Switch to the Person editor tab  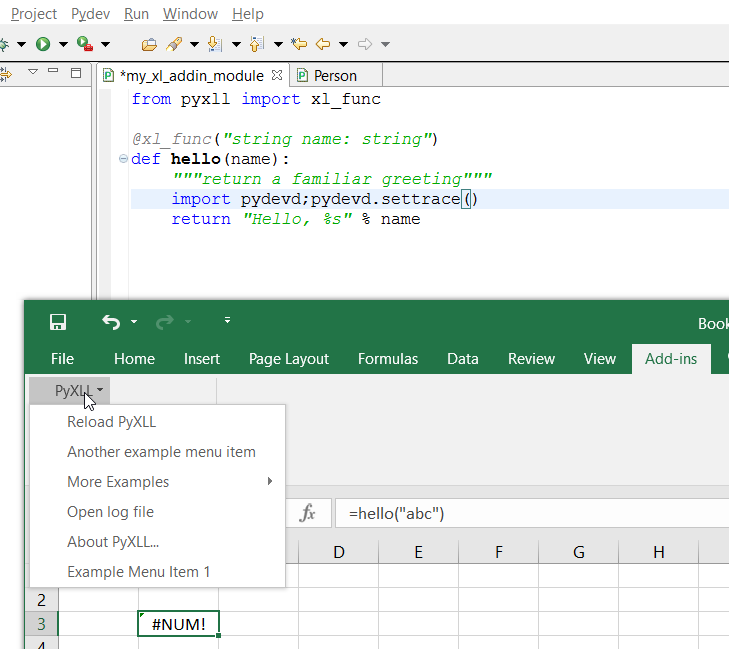tap(334, 75)
